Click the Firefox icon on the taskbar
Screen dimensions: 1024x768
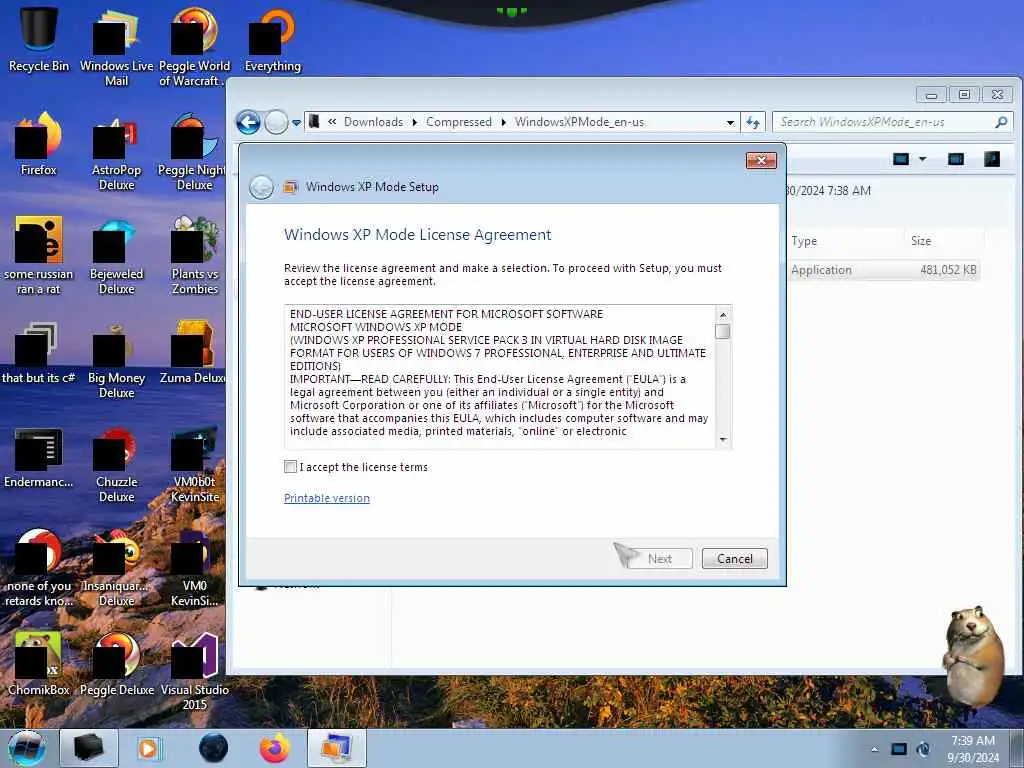274,748
